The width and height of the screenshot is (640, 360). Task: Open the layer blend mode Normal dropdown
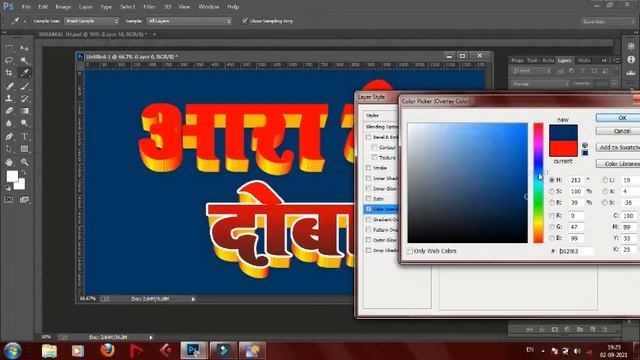(x=540, y=84)
